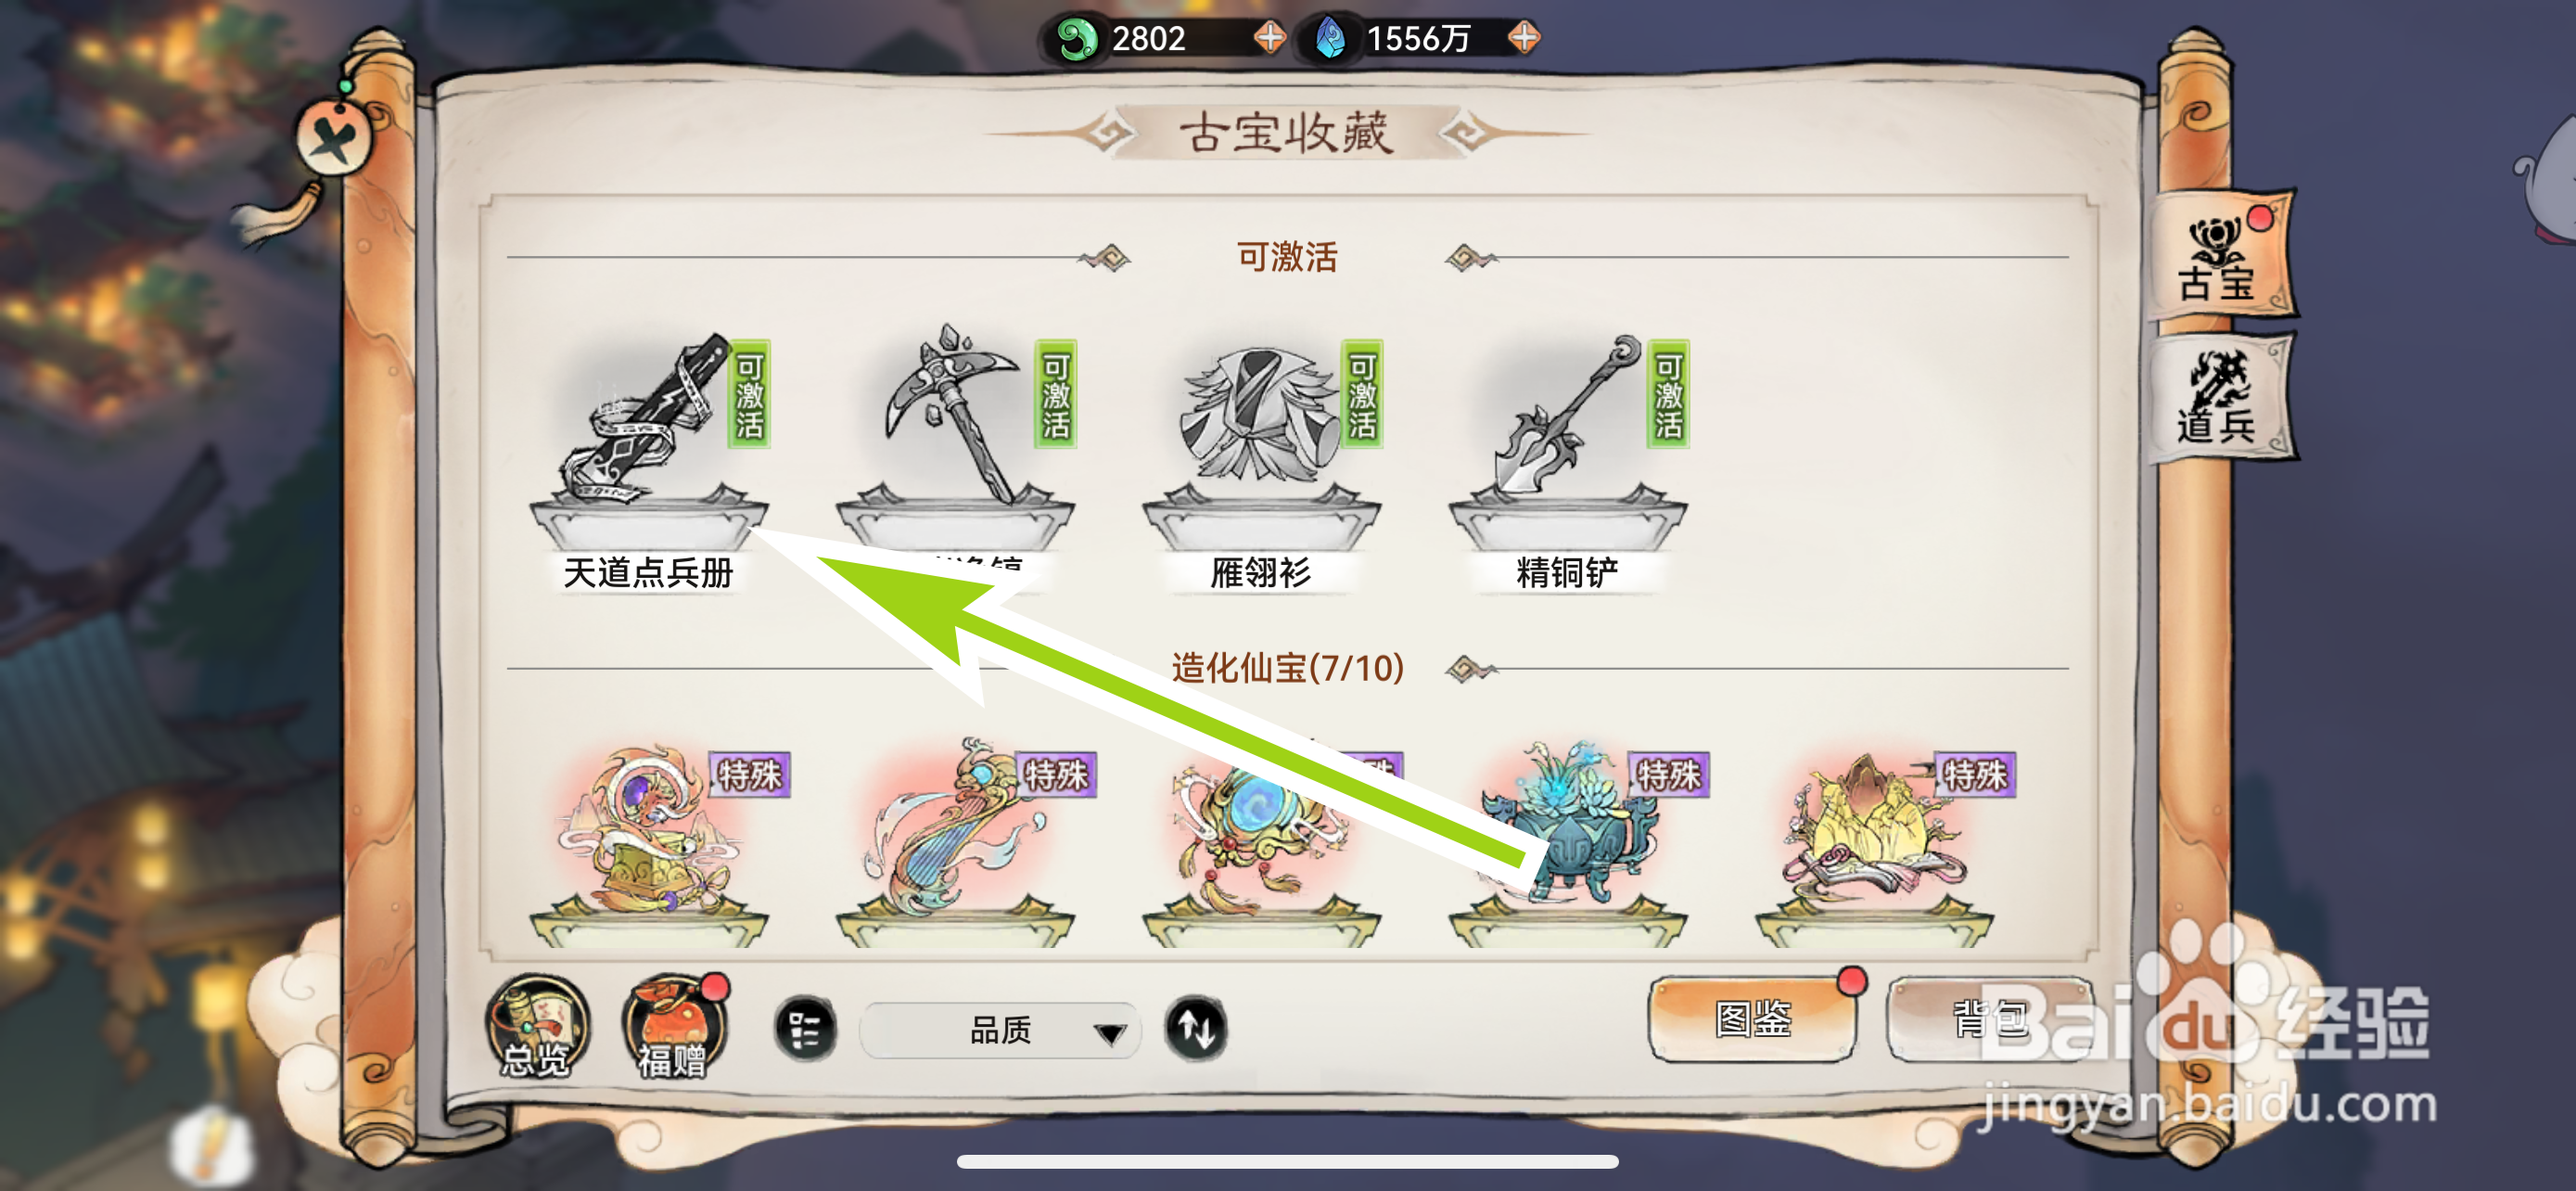Viewport: 2576px width, 1191px height.
Task: Switch to the 道兵 tab
Action: point(2220,398)
